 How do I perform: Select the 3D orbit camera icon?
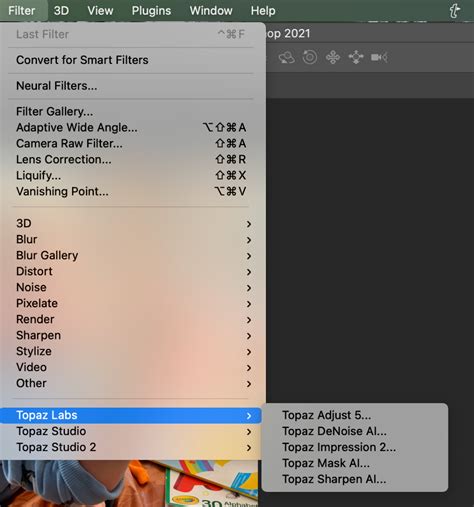[287, 58]
